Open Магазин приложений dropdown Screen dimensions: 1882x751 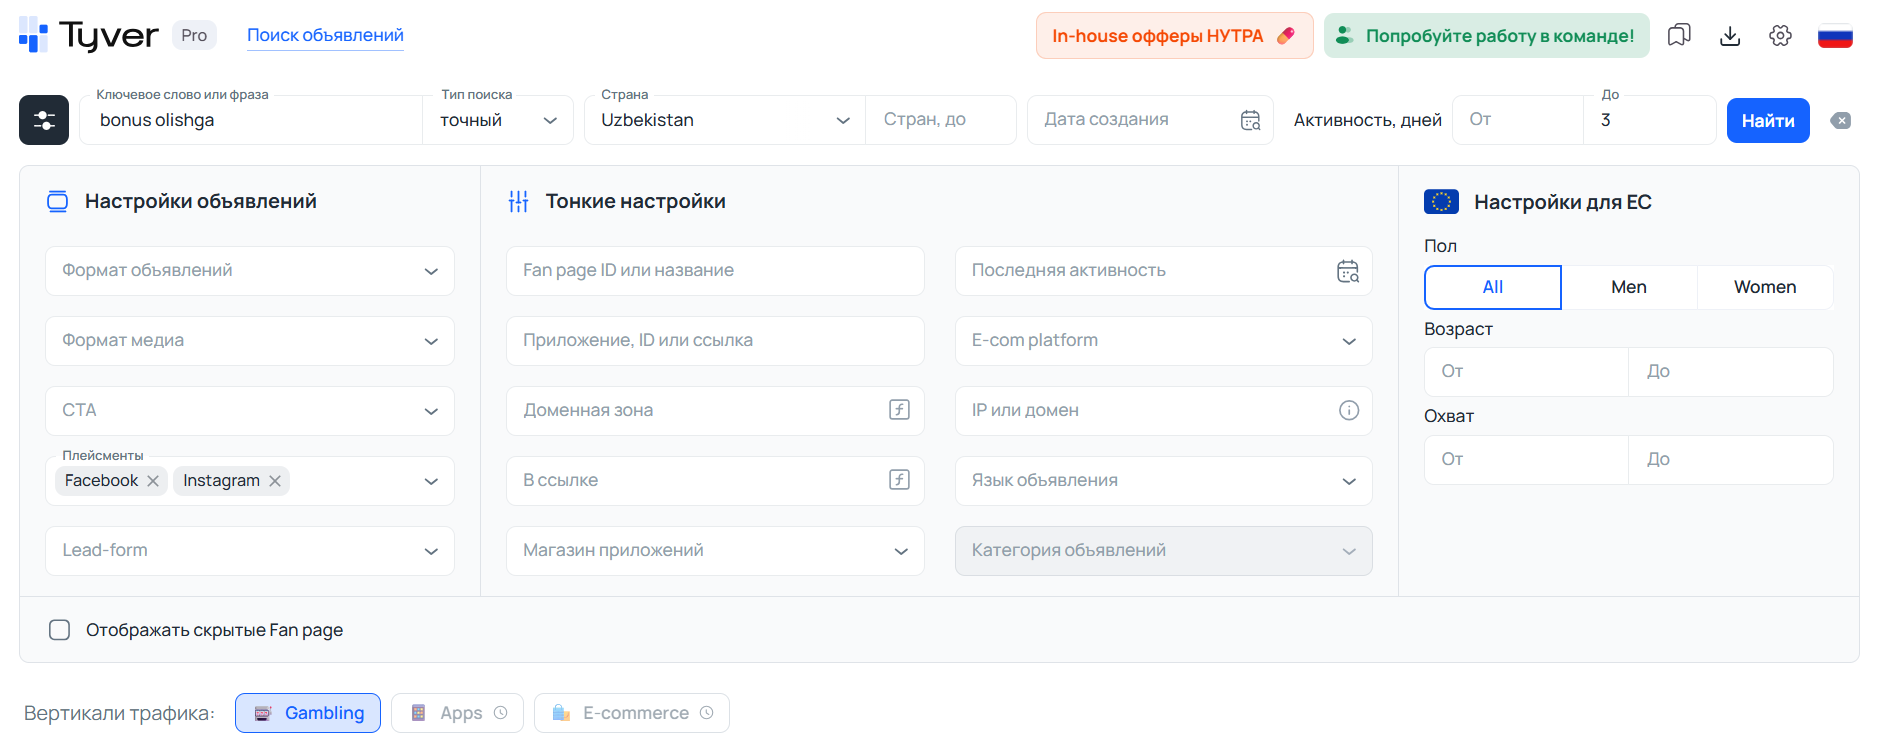[715, 551]
